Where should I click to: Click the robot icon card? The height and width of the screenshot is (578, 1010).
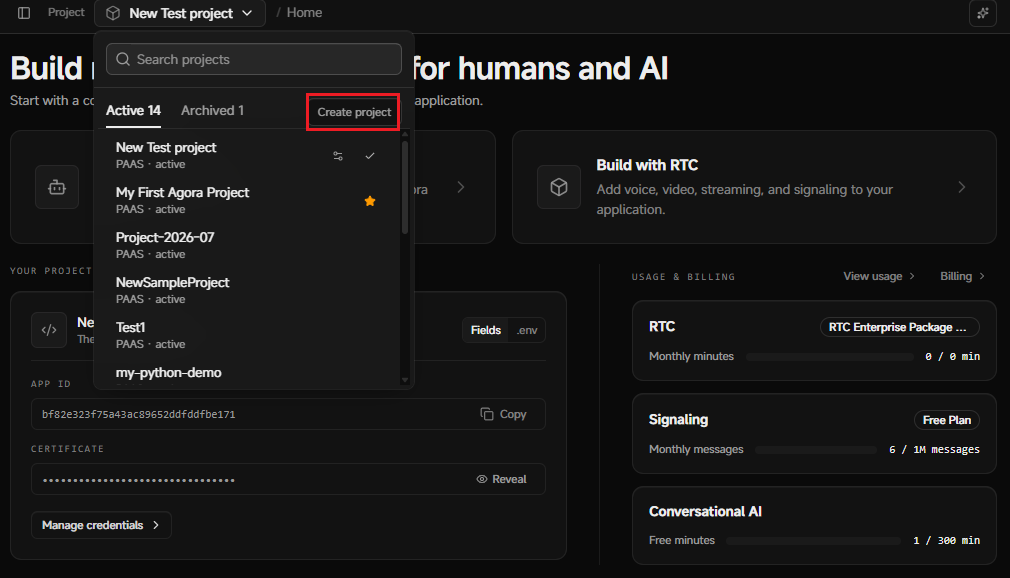(57, 188)
